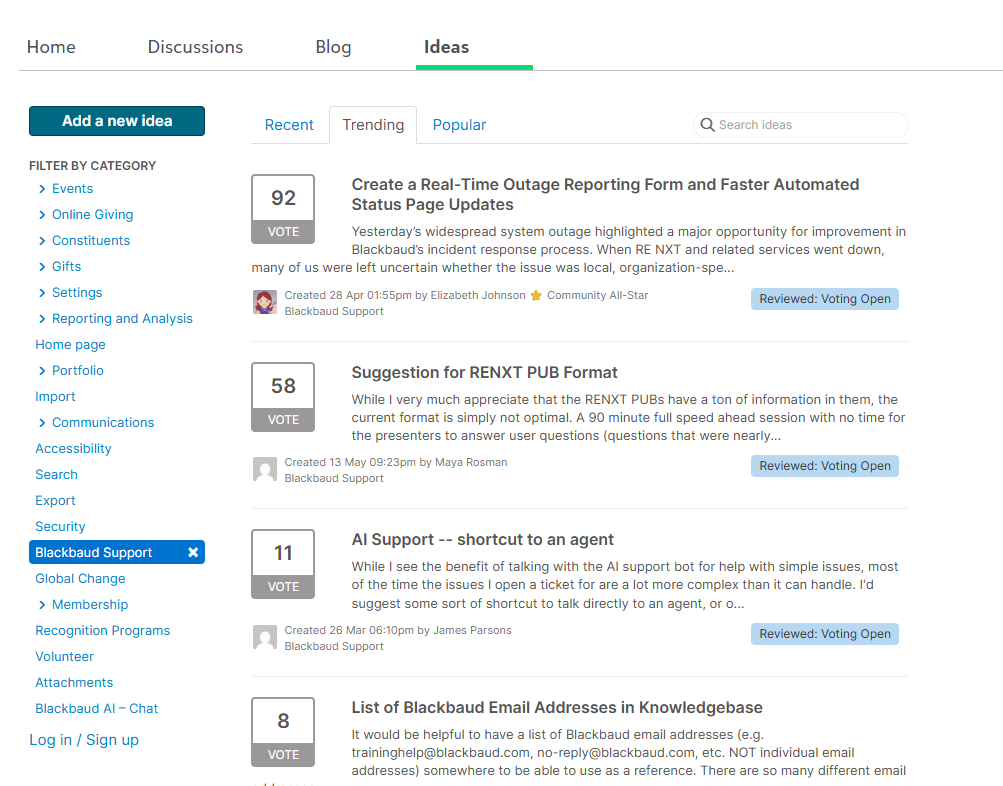Screen dimensions: 1003x786
Task: Select the Trending ideas tab
Action: pos(373,125)
